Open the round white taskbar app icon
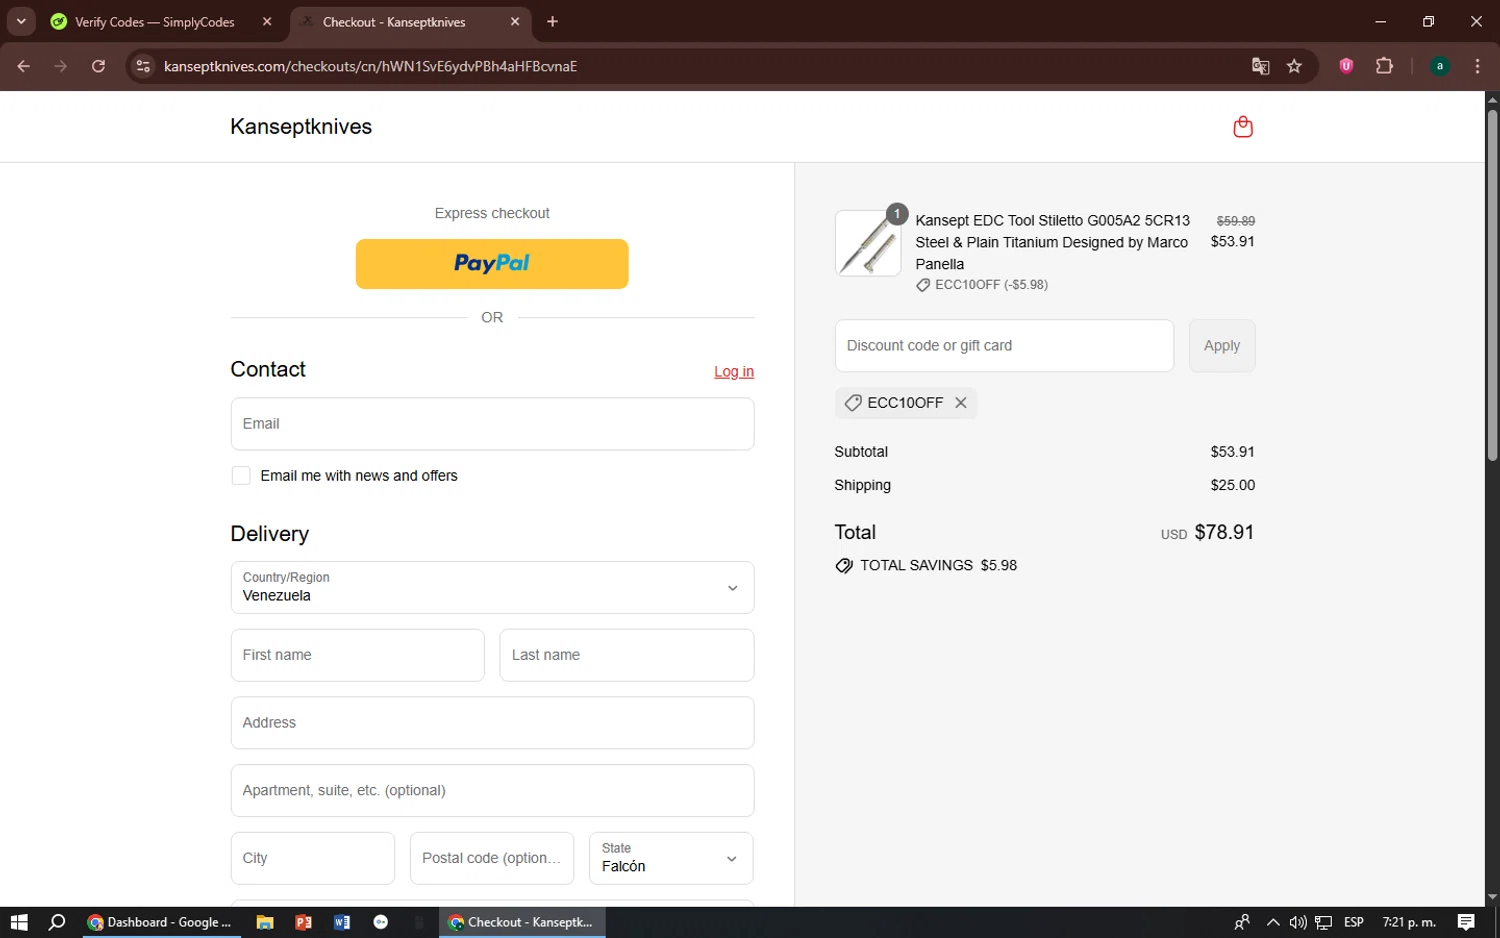 pos(381,922)
